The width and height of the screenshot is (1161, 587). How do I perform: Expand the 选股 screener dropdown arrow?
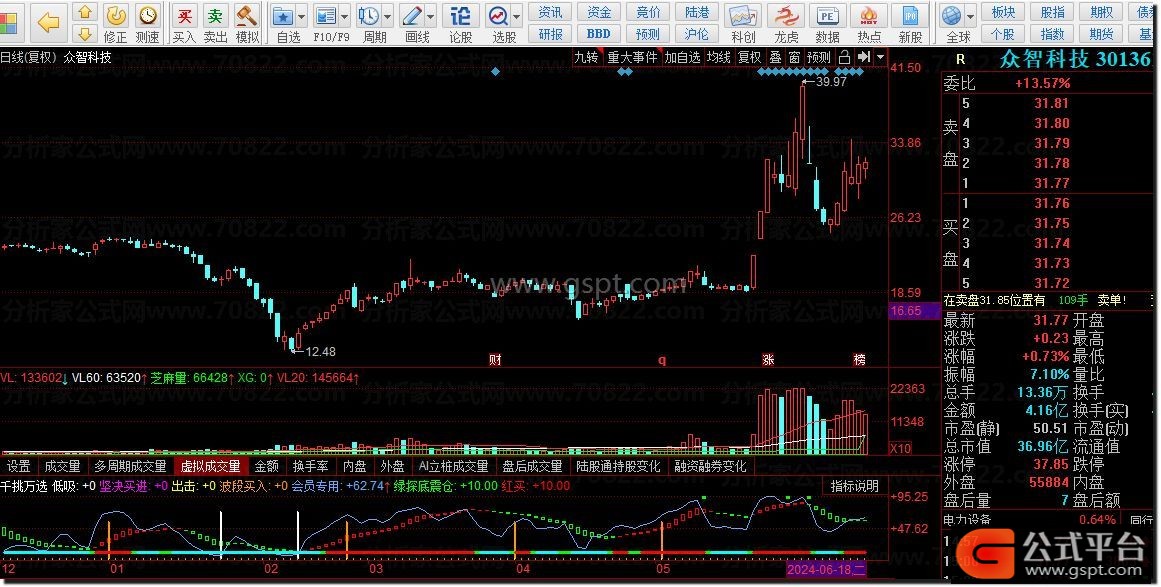tap(517, 16)
